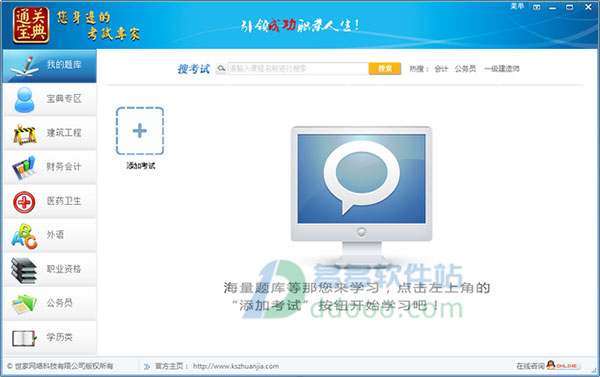
Task: Click the 世家网络科技有限公司版权所有 copyright text
Action: [60, 366]
